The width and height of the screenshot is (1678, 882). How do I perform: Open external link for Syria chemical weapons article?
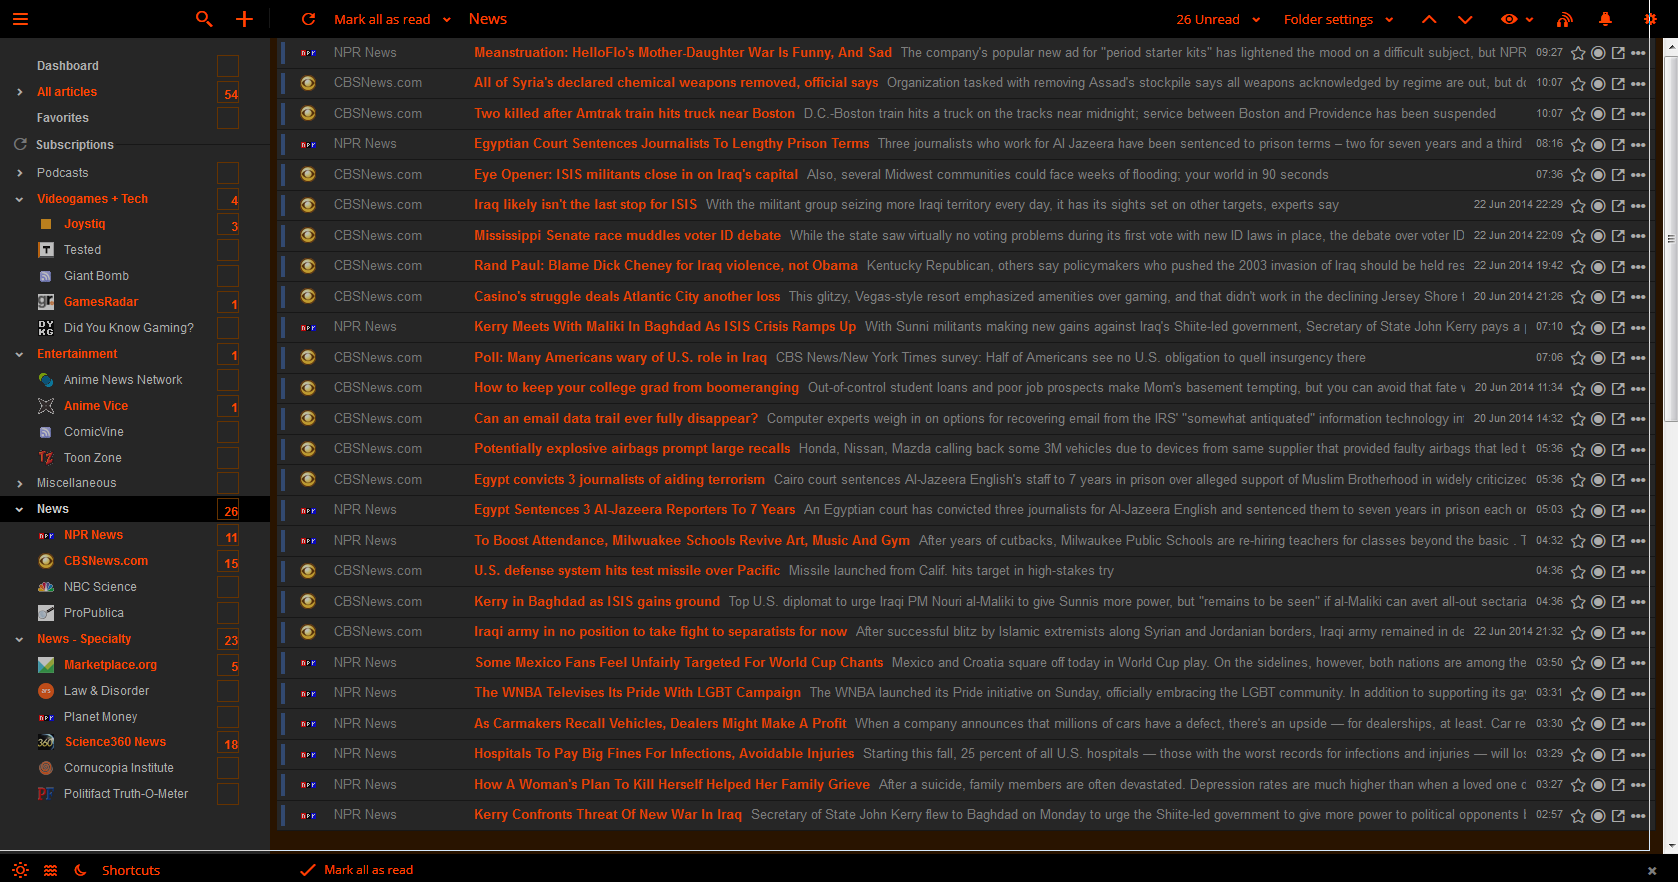[1618, 84]
